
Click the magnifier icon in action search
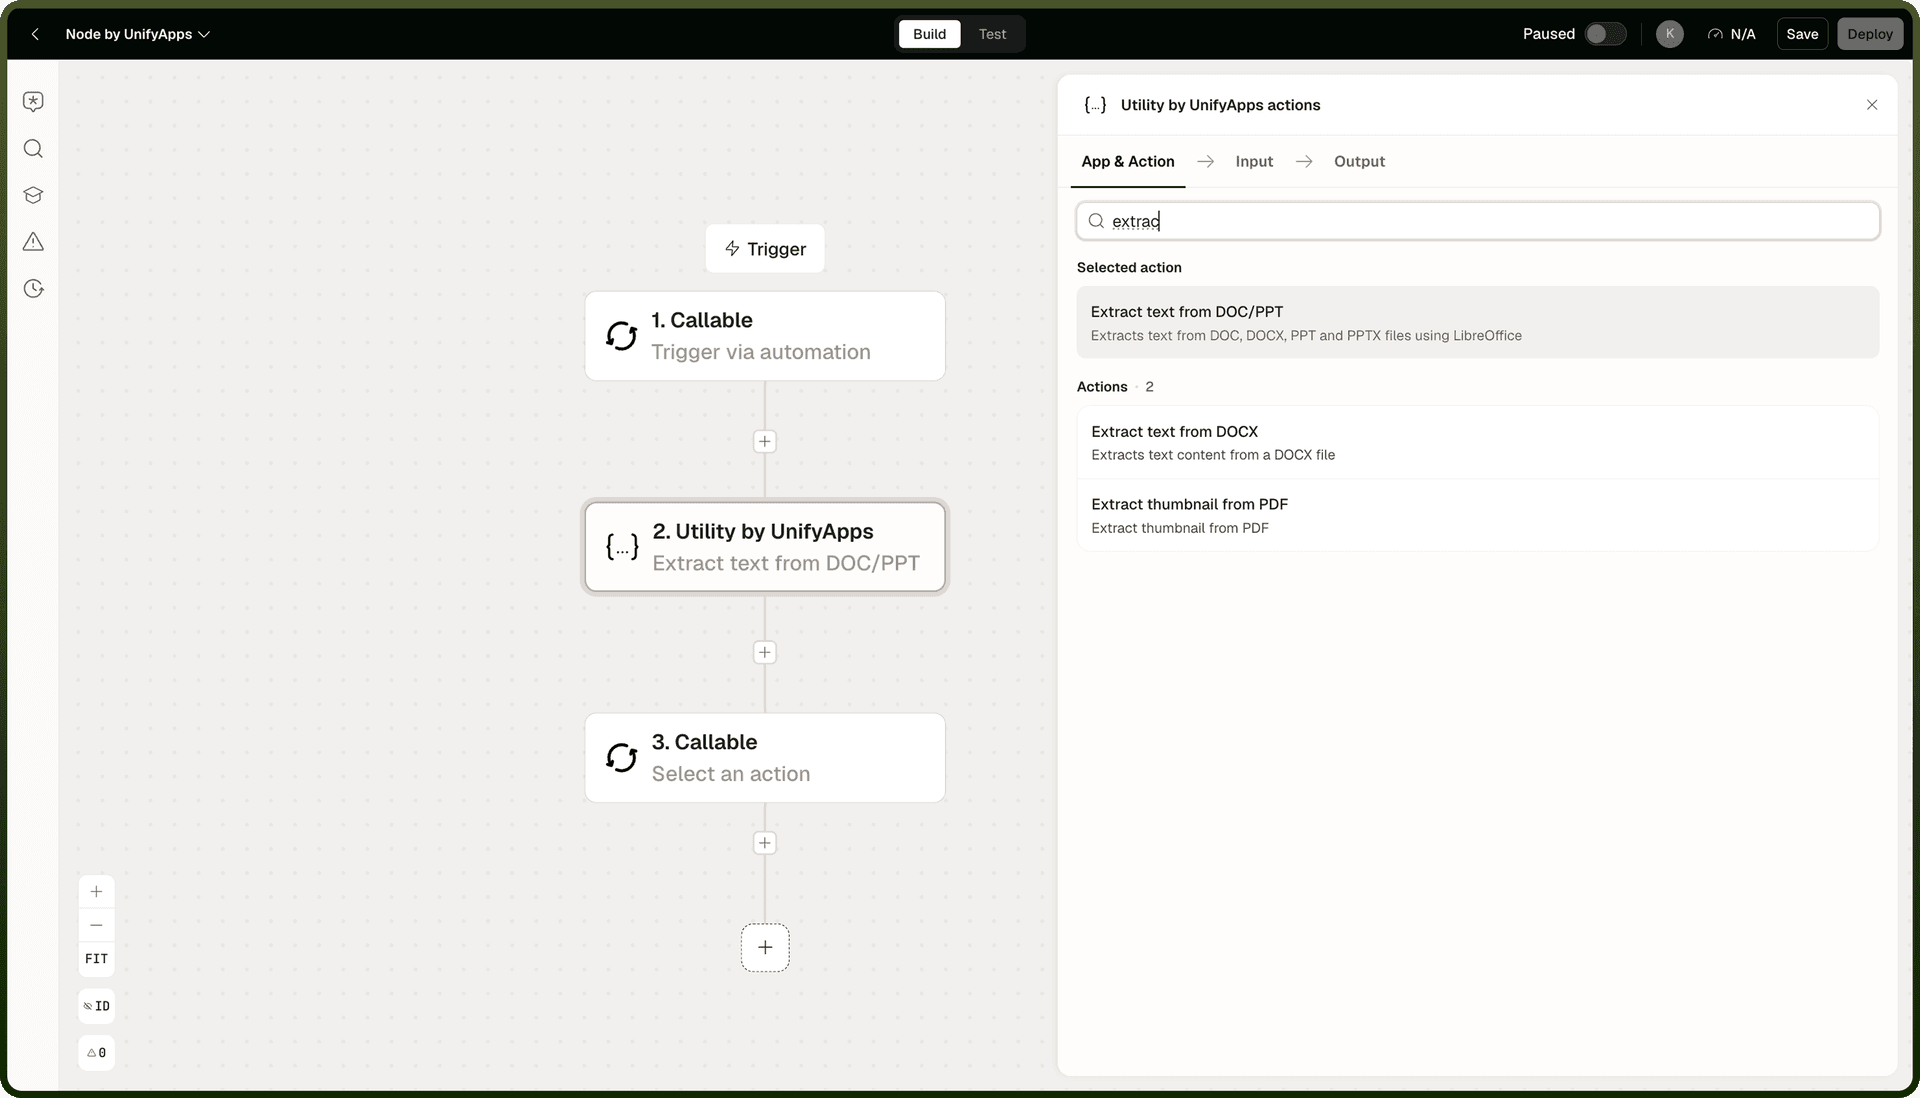tap(1096, 221)
